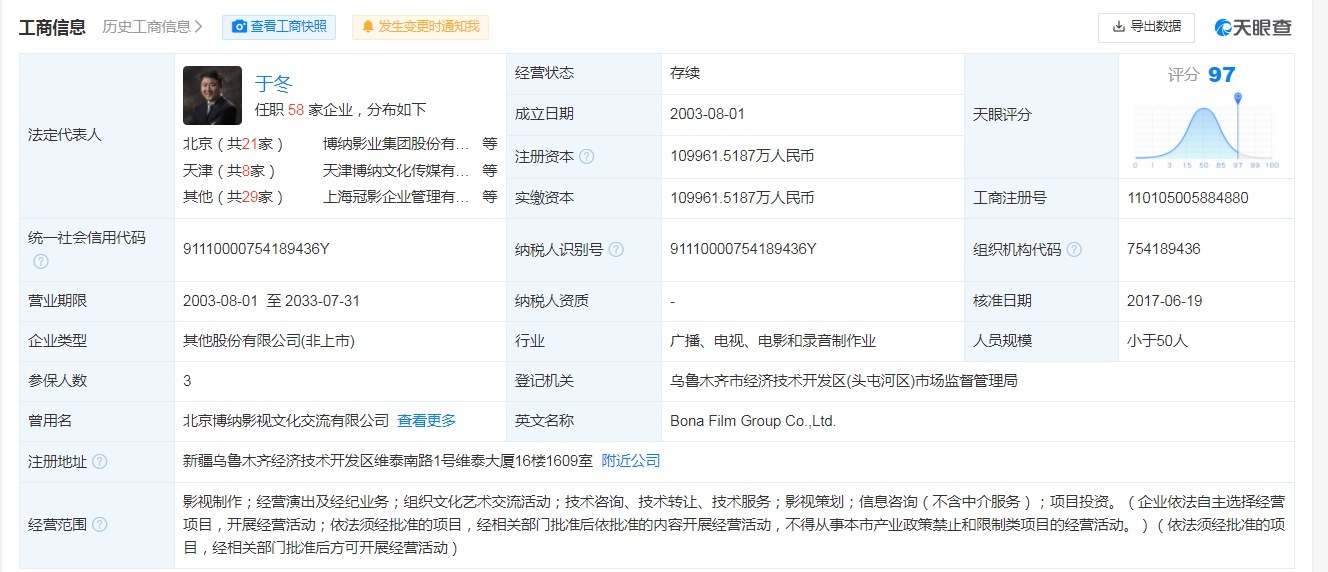Click 导出数据 export button

tap(1146, 27)
